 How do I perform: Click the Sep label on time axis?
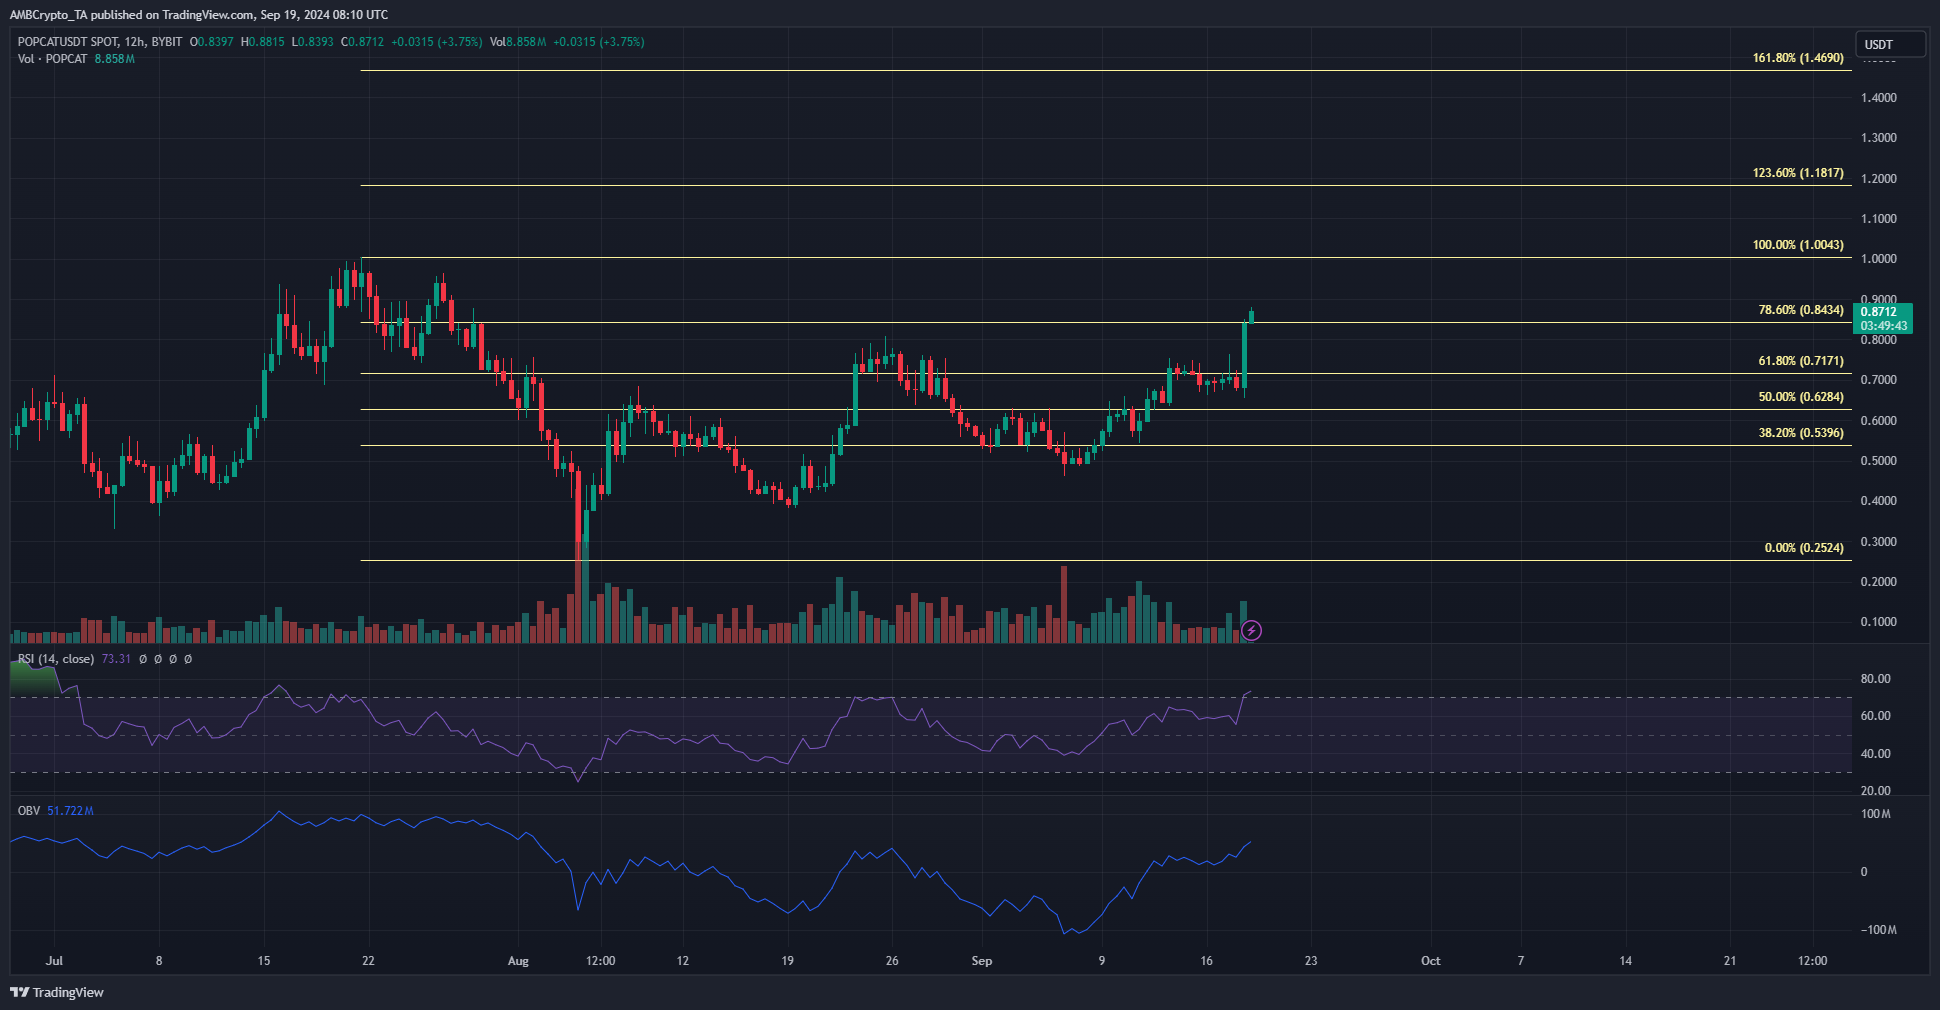tap(982, 961)
